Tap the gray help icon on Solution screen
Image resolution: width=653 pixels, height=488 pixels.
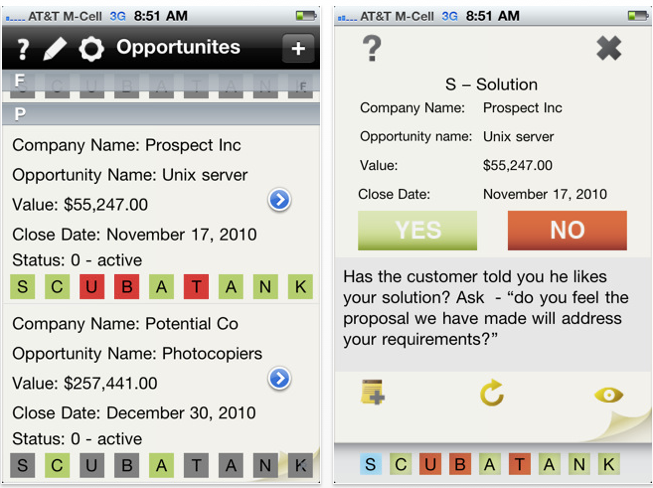click(372, 48)
